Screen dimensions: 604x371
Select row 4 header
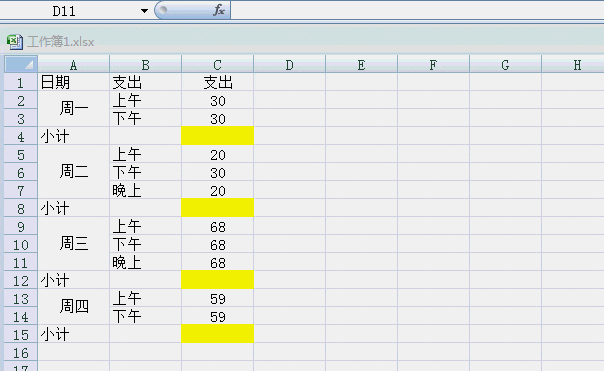click(21, 136)
